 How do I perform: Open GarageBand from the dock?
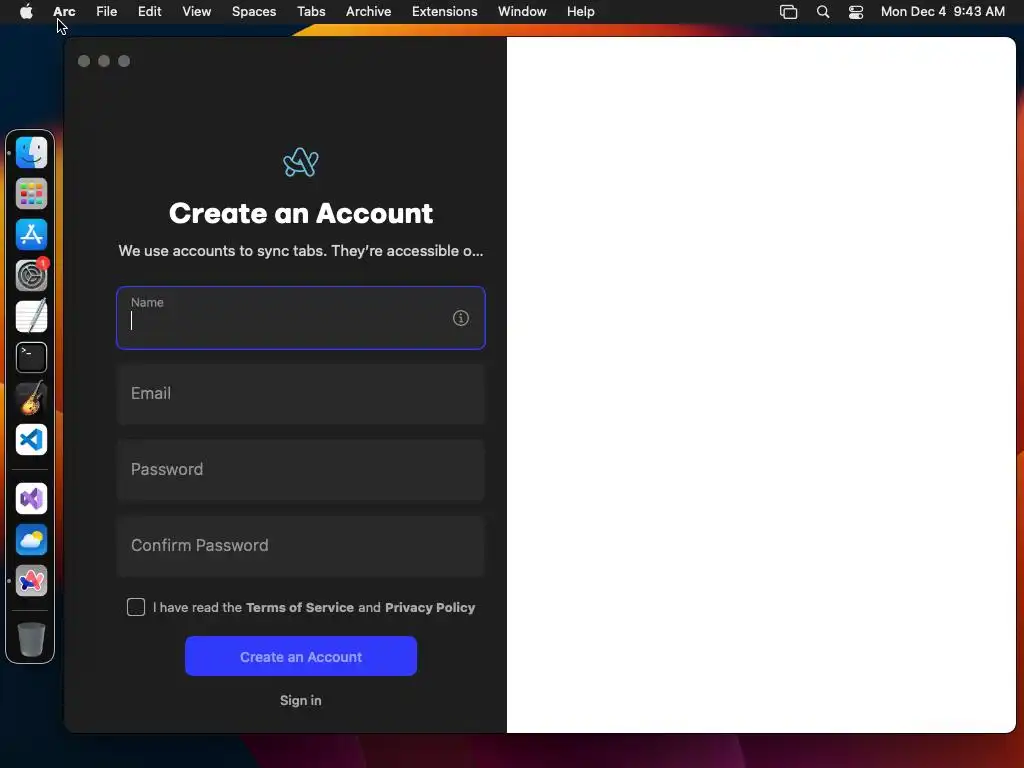[31, 398]
